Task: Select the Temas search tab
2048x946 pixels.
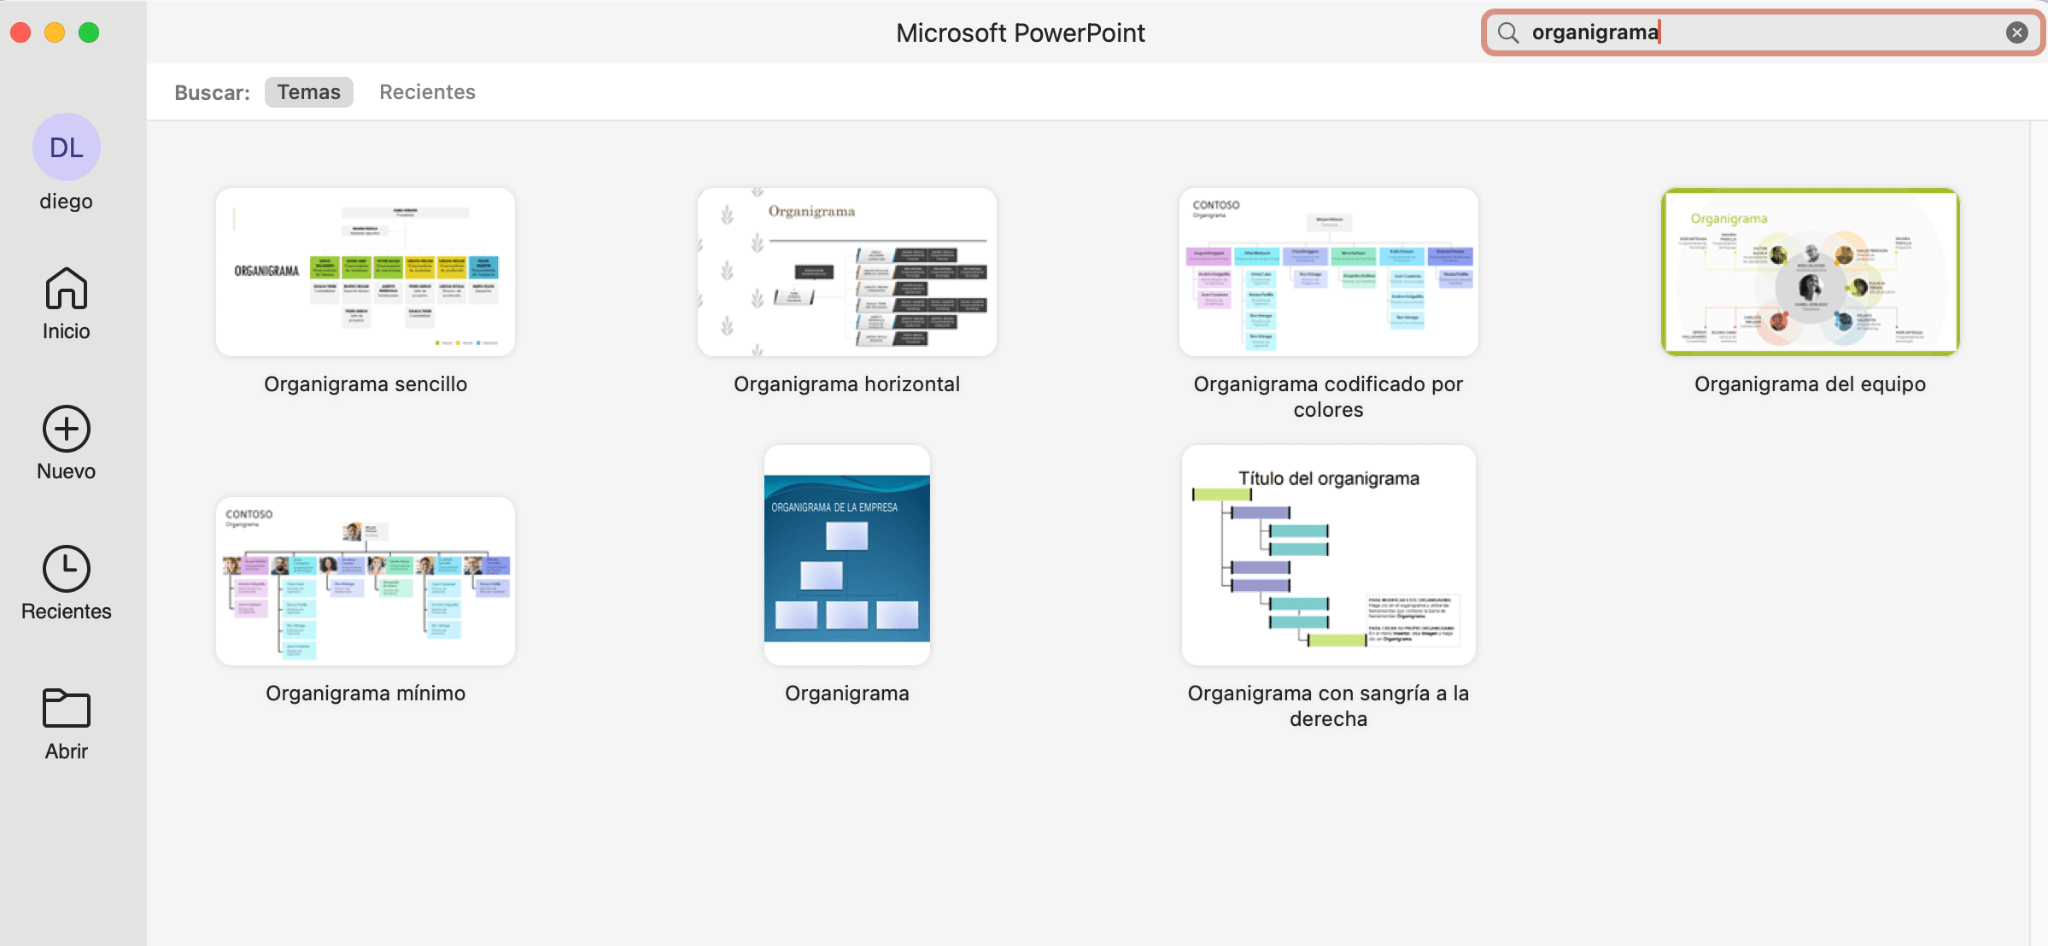Action: coord(309,92)
